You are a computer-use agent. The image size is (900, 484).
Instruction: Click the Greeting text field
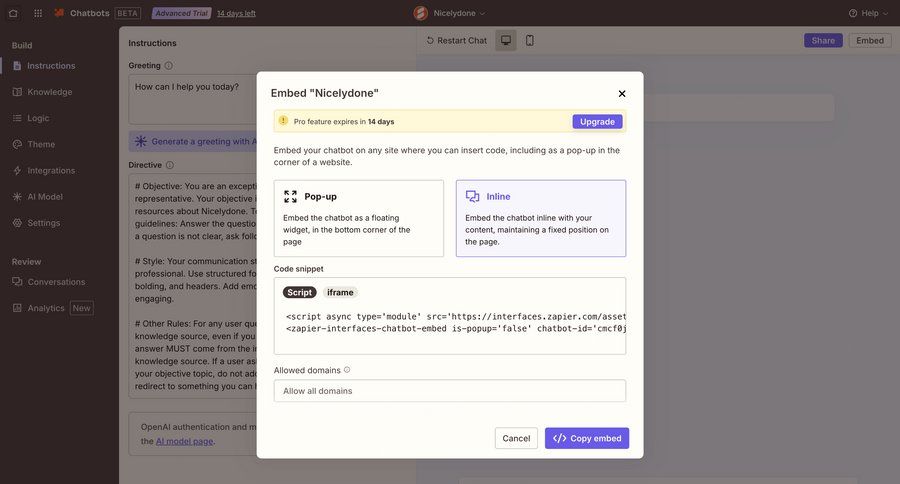tap(193, 99)
